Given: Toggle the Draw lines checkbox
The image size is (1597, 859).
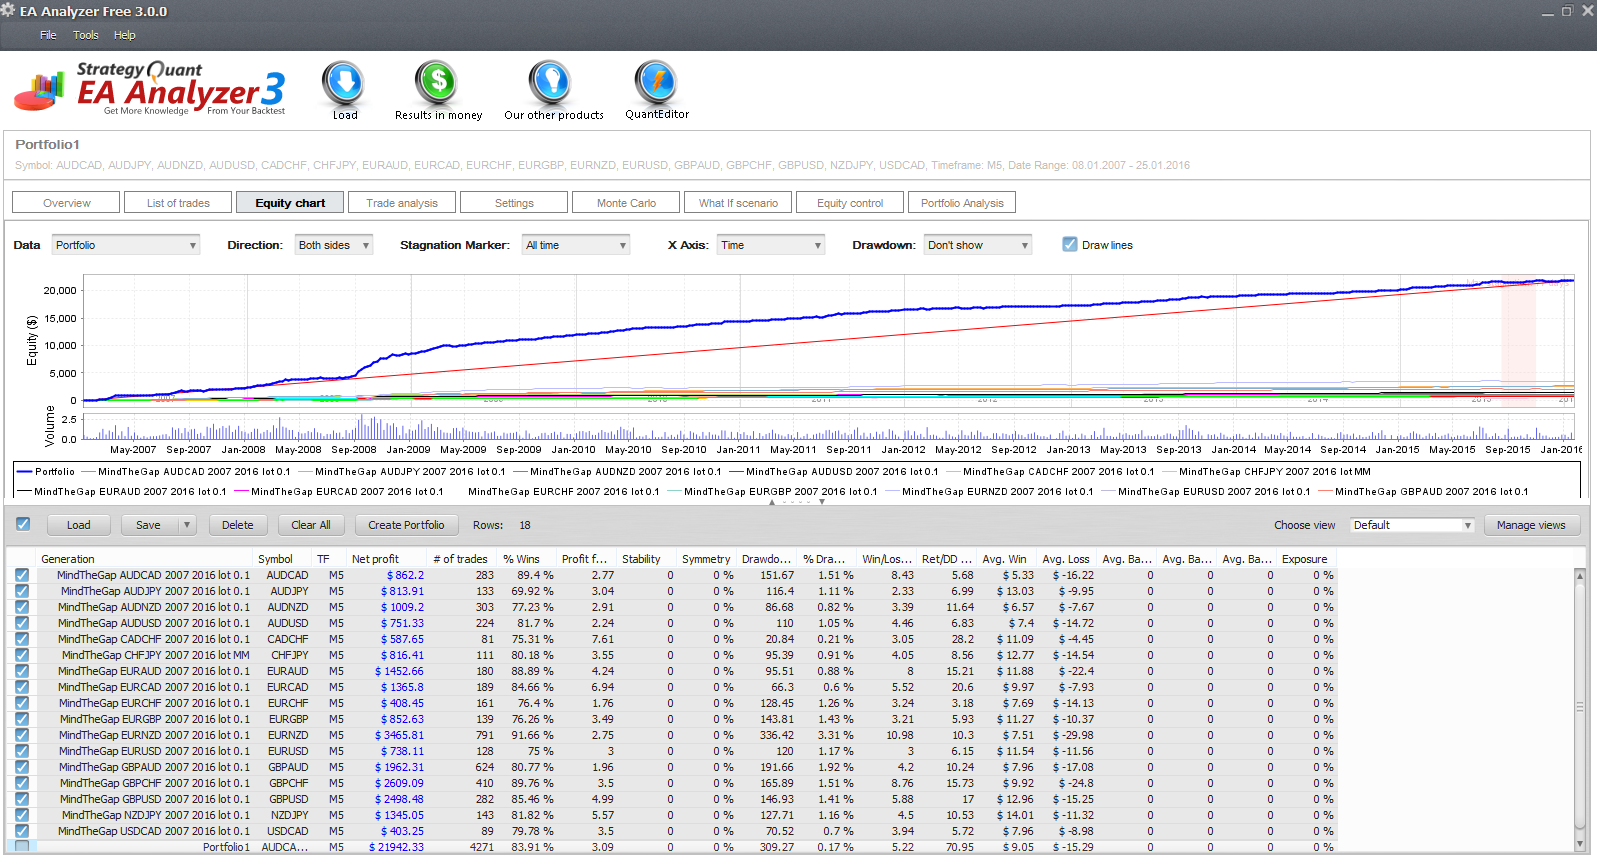Looking at the screenshot, I should pyautogui.click(x=1070, y=245).
